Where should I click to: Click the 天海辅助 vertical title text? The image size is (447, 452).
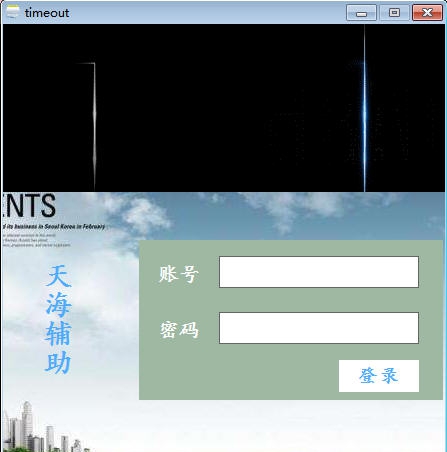pyautogui.click(x=58, y=319)
